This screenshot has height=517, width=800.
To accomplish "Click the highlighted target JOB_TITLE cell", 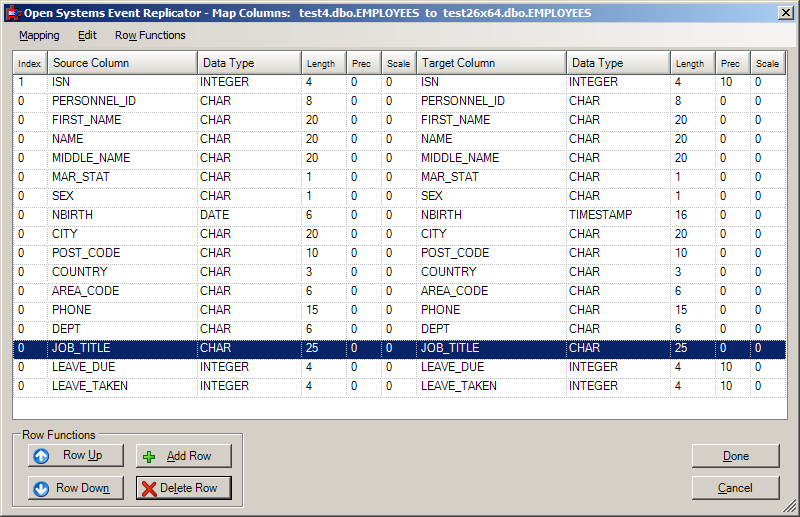I will point(491,348).
